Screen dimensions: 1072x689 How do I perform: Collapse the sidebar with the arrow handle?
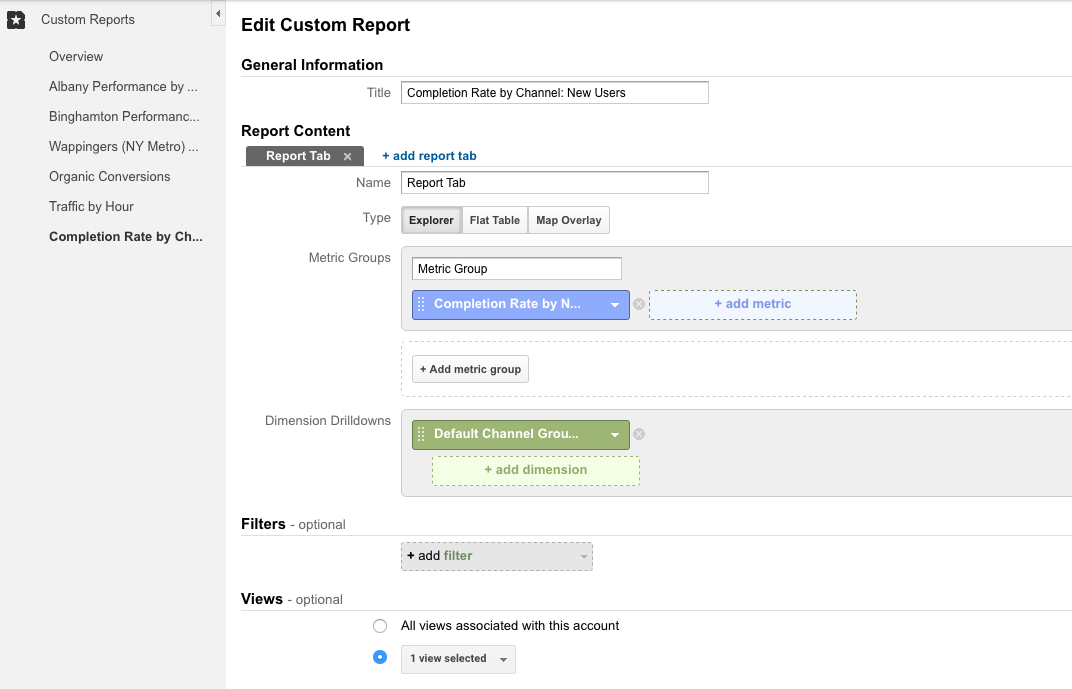point(218,14)
